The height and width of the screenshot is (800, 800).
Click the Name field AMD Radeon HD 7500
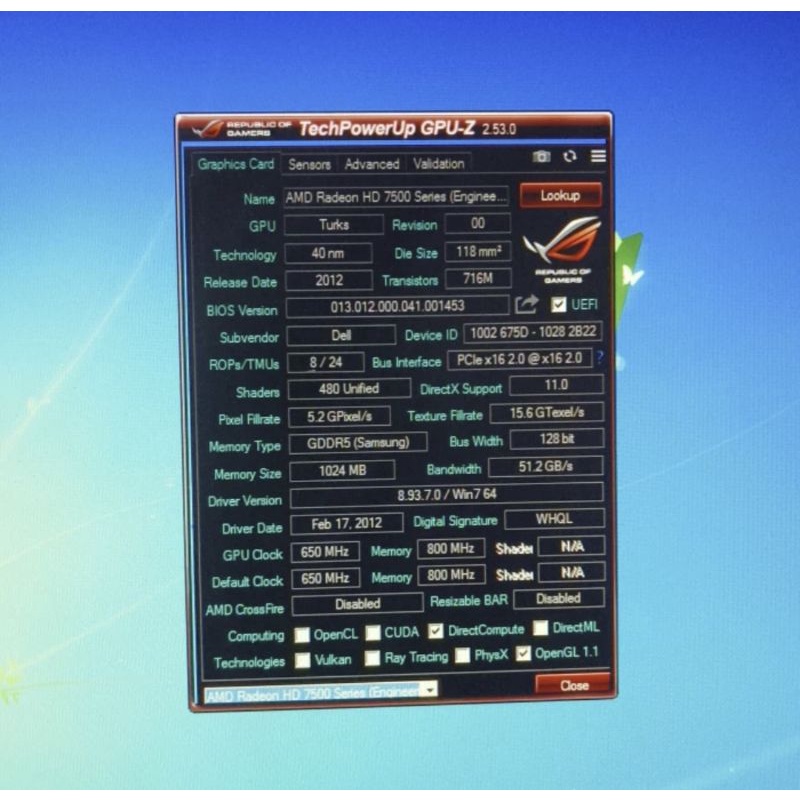(396, 197)
